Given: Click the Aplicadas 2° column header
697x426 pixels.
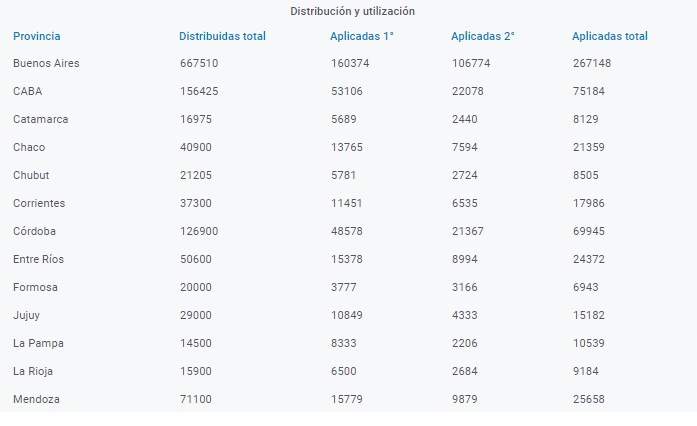Looking at the screenshot, I should pyautogui.click(x=483, y=36).
